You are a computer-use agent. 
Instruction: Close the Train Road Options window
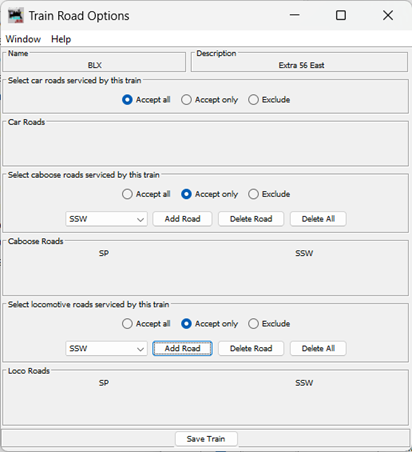388,15
